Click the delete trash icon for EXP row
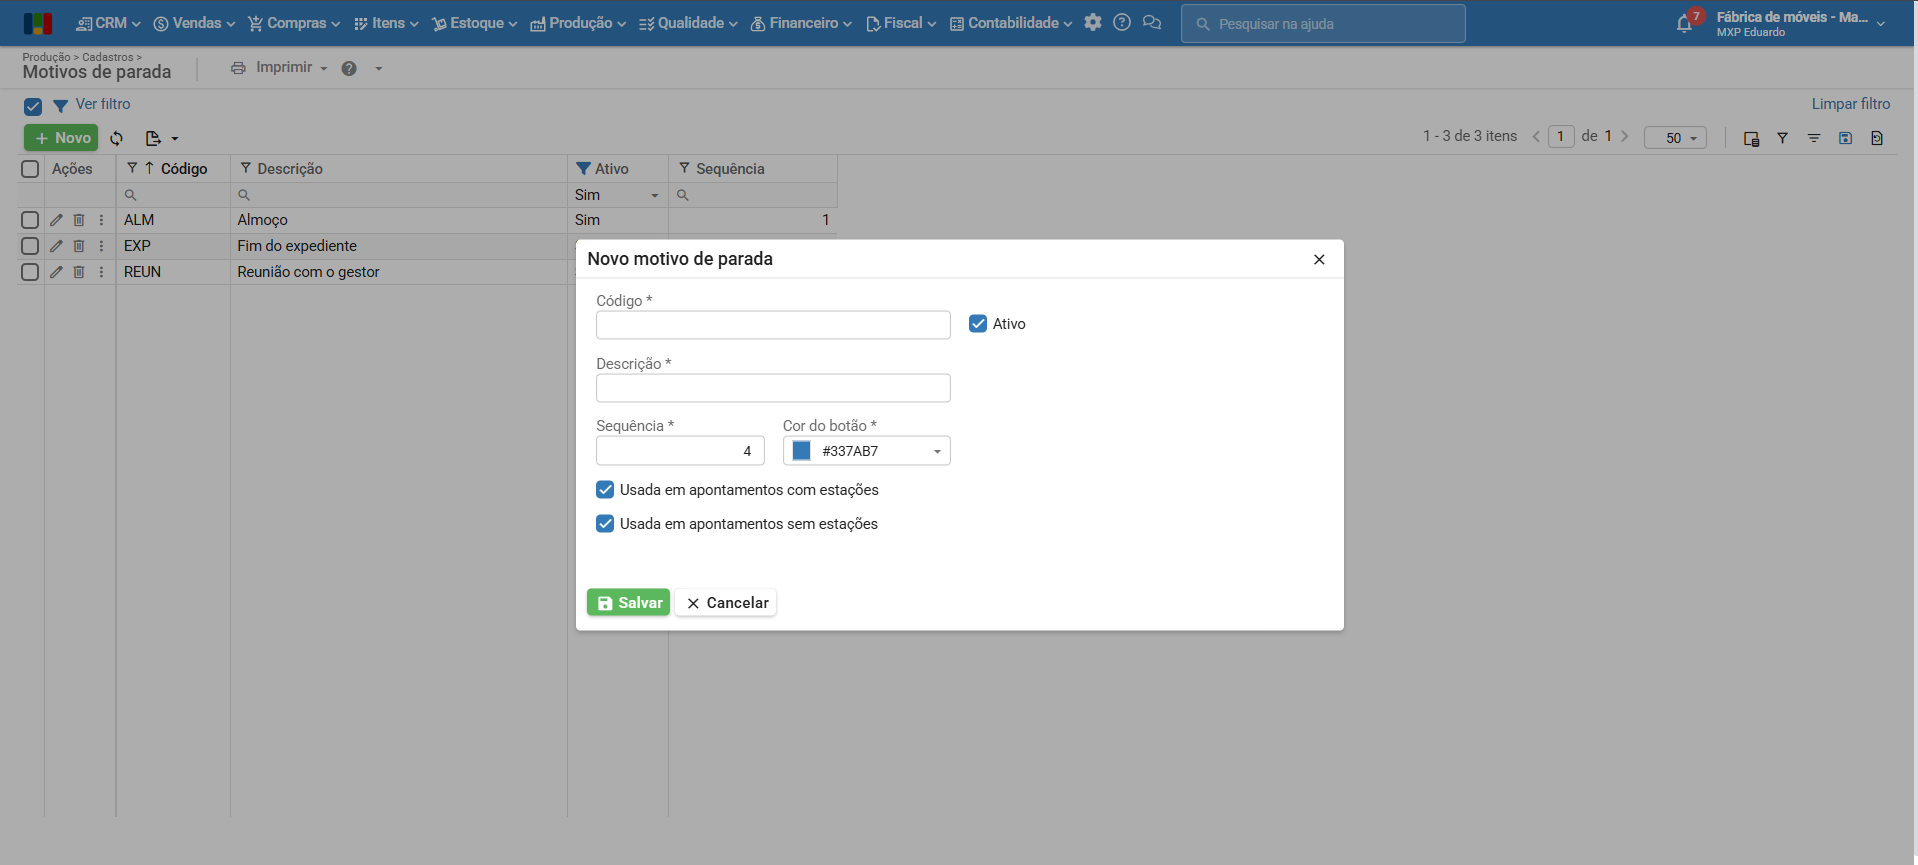The width and height of the screenshot is (1918, 865). 79,246
